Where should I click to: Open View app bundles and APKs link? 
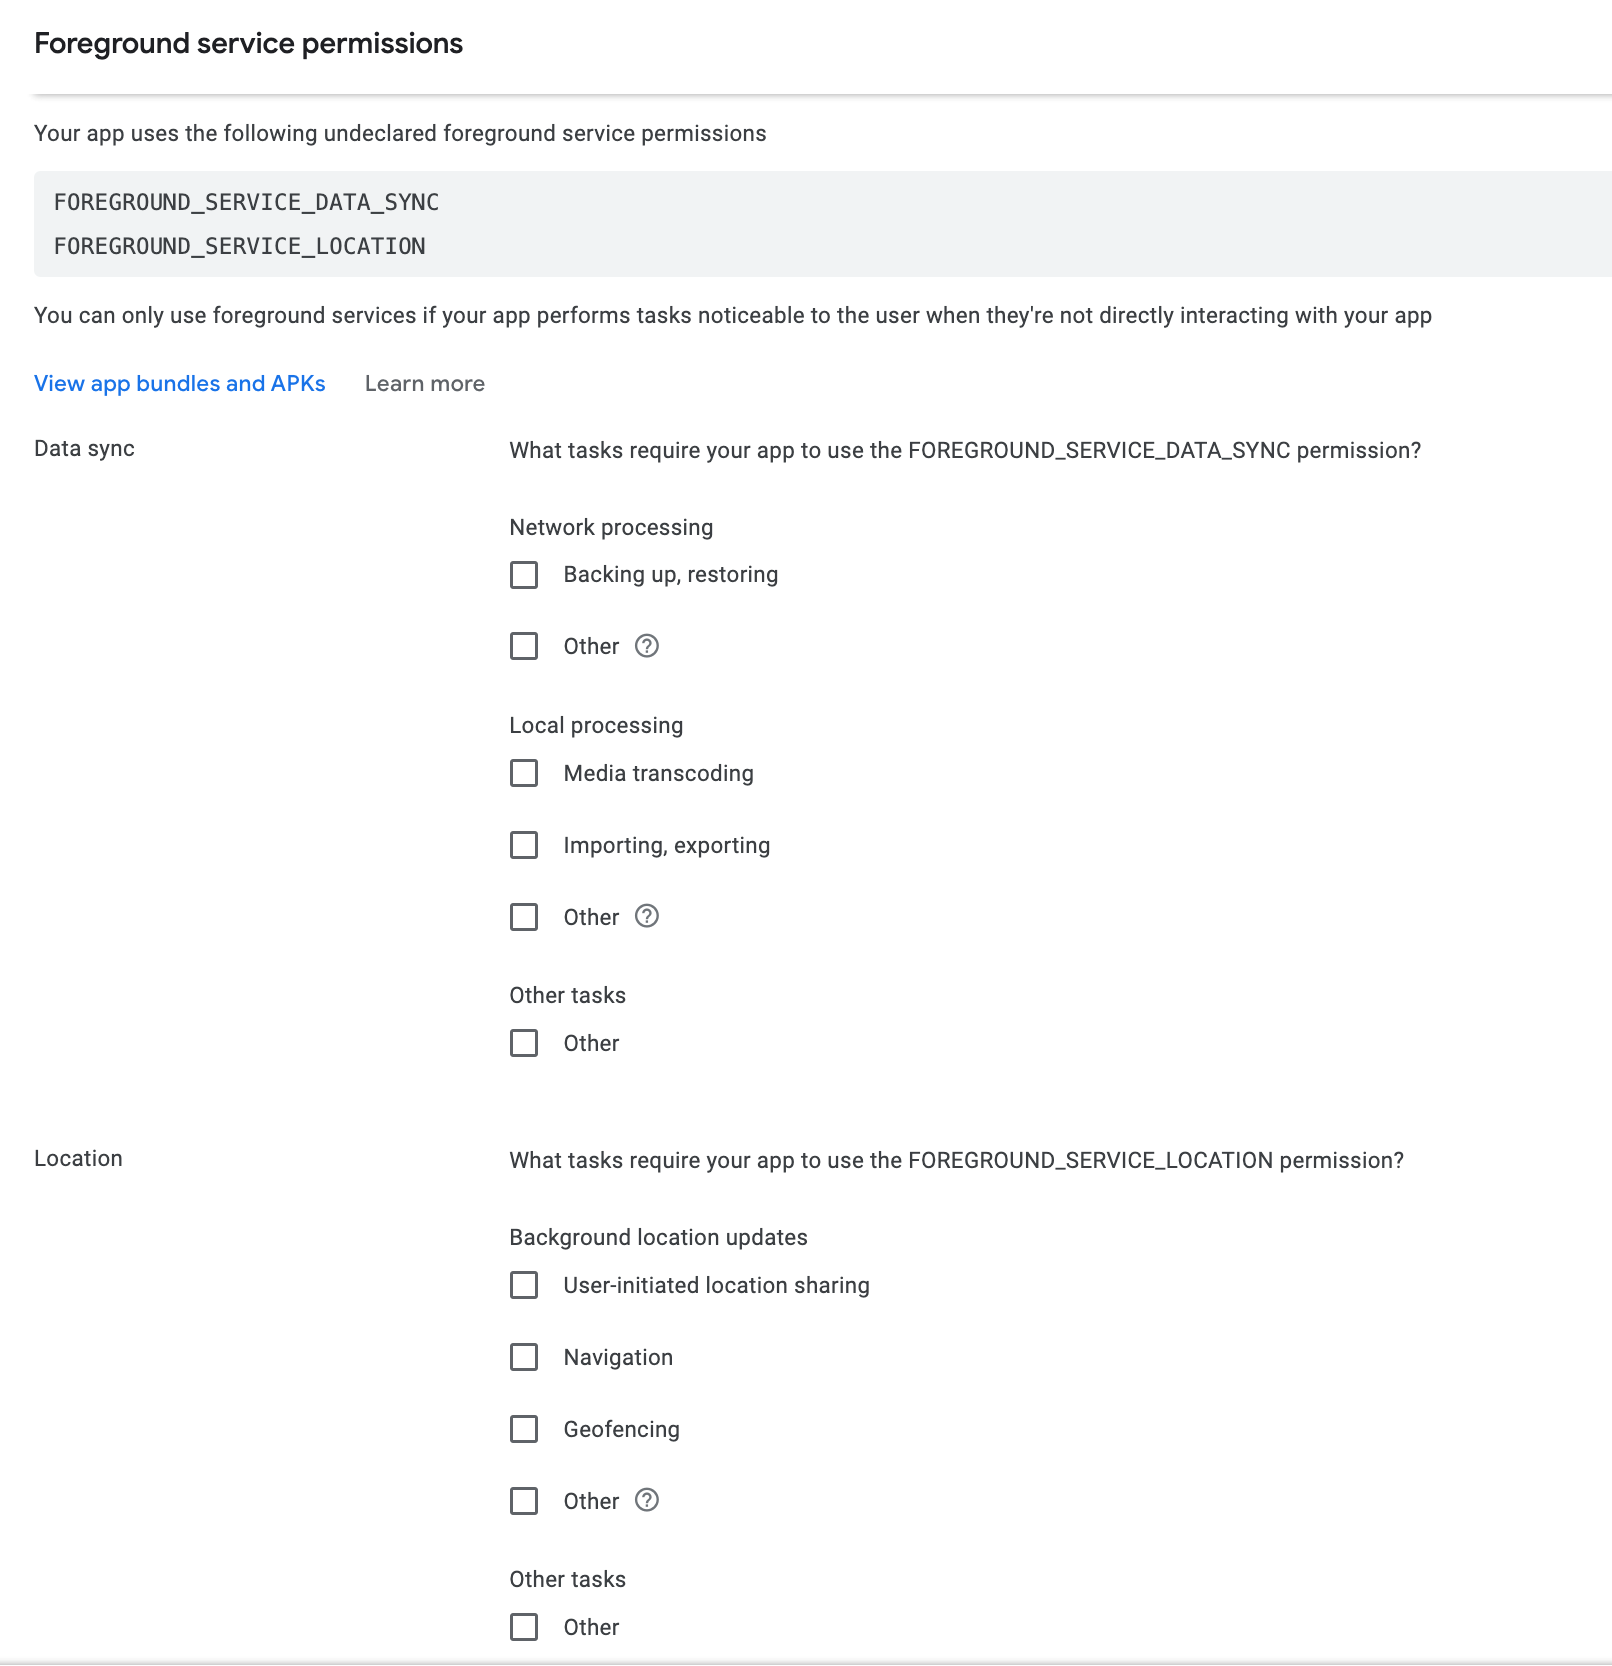click(x=180, y=384)
